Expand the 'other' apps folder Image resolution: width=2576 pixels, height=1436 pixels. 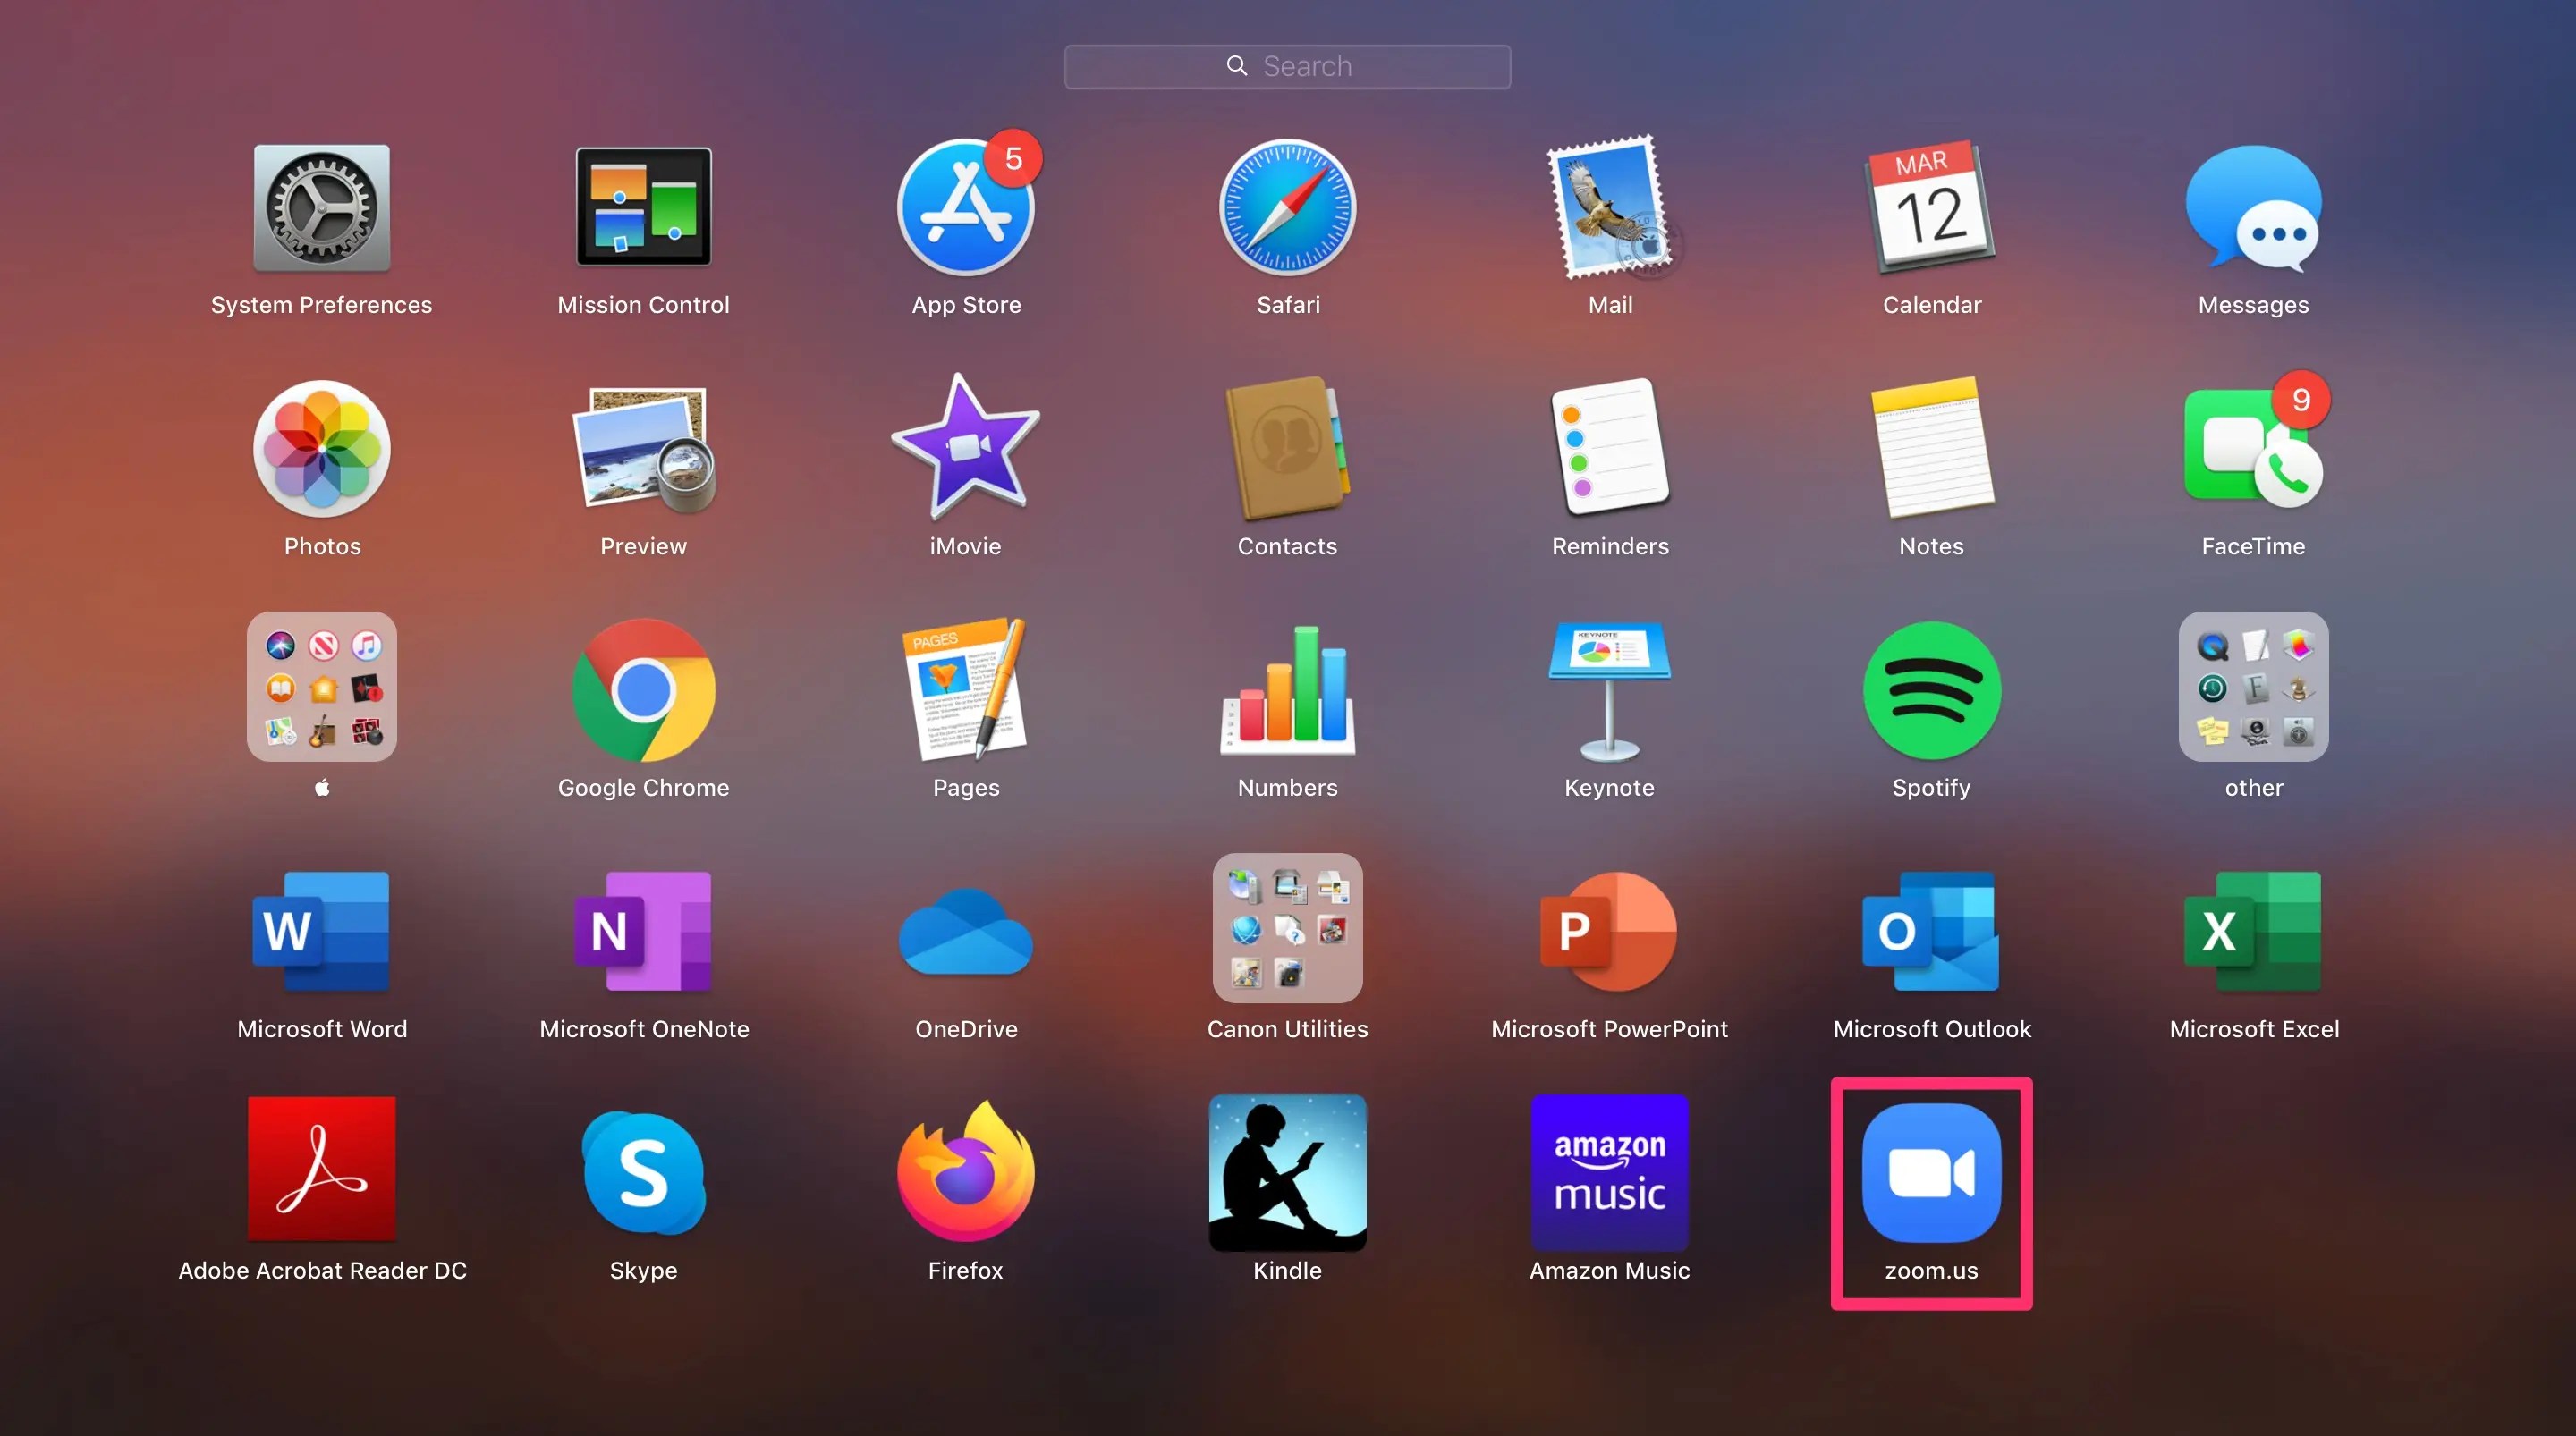[2253, 687]
